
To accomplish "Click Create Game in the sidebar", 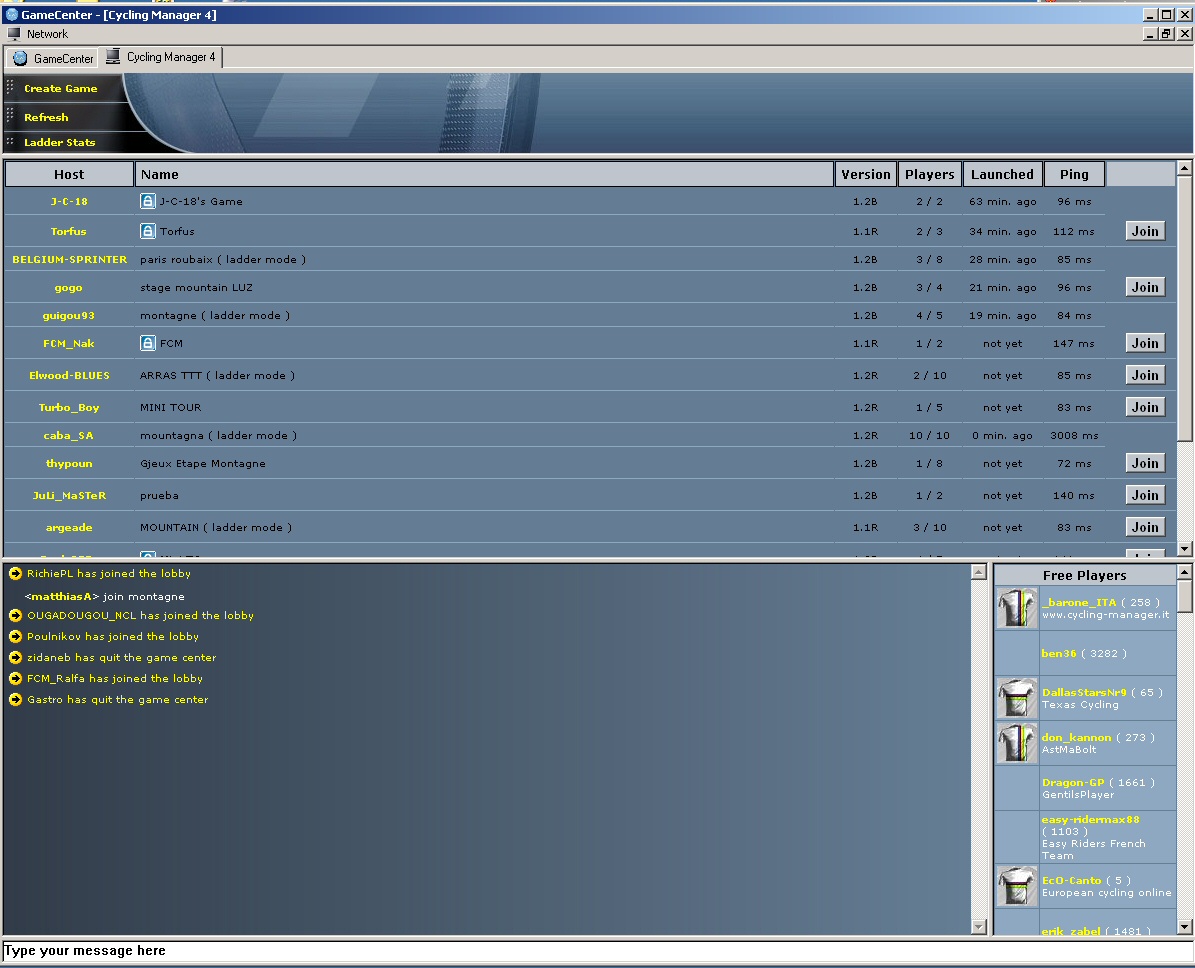I will click(x=61, y=88).
